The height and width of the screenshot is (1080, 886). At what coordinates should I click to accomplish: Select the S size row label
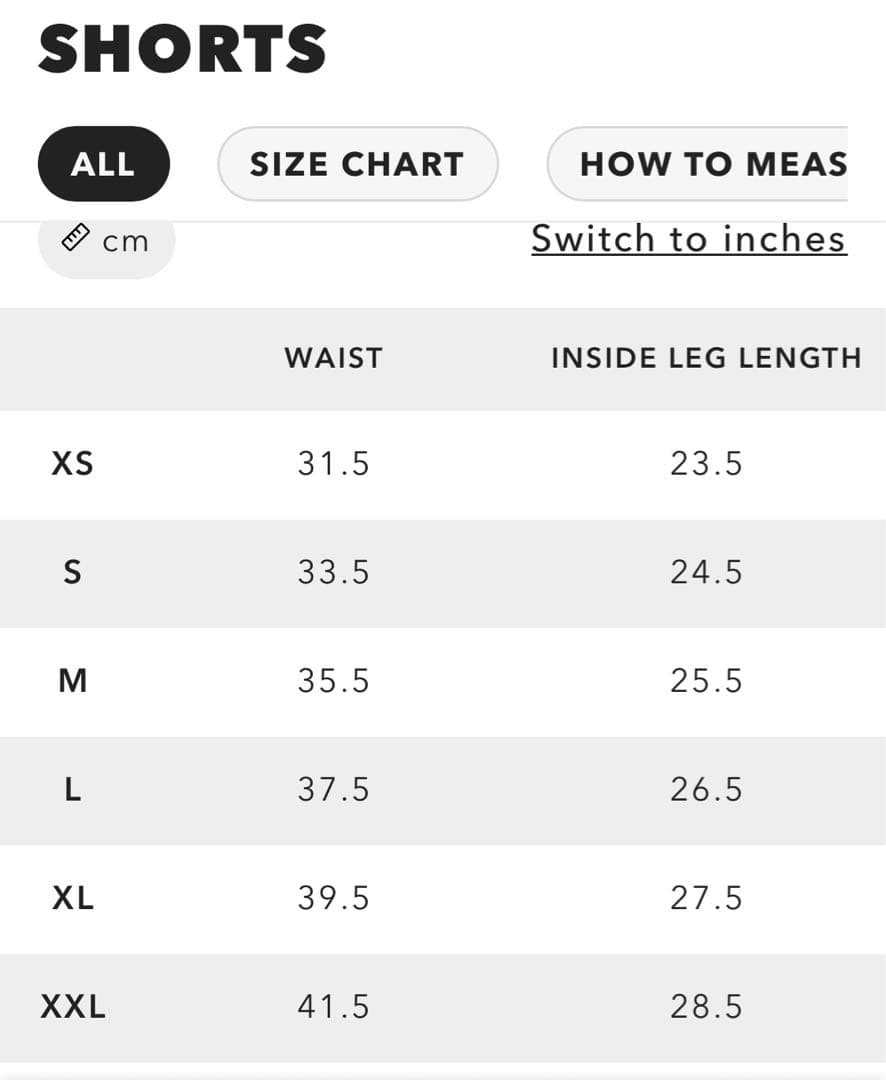[72, 572]
